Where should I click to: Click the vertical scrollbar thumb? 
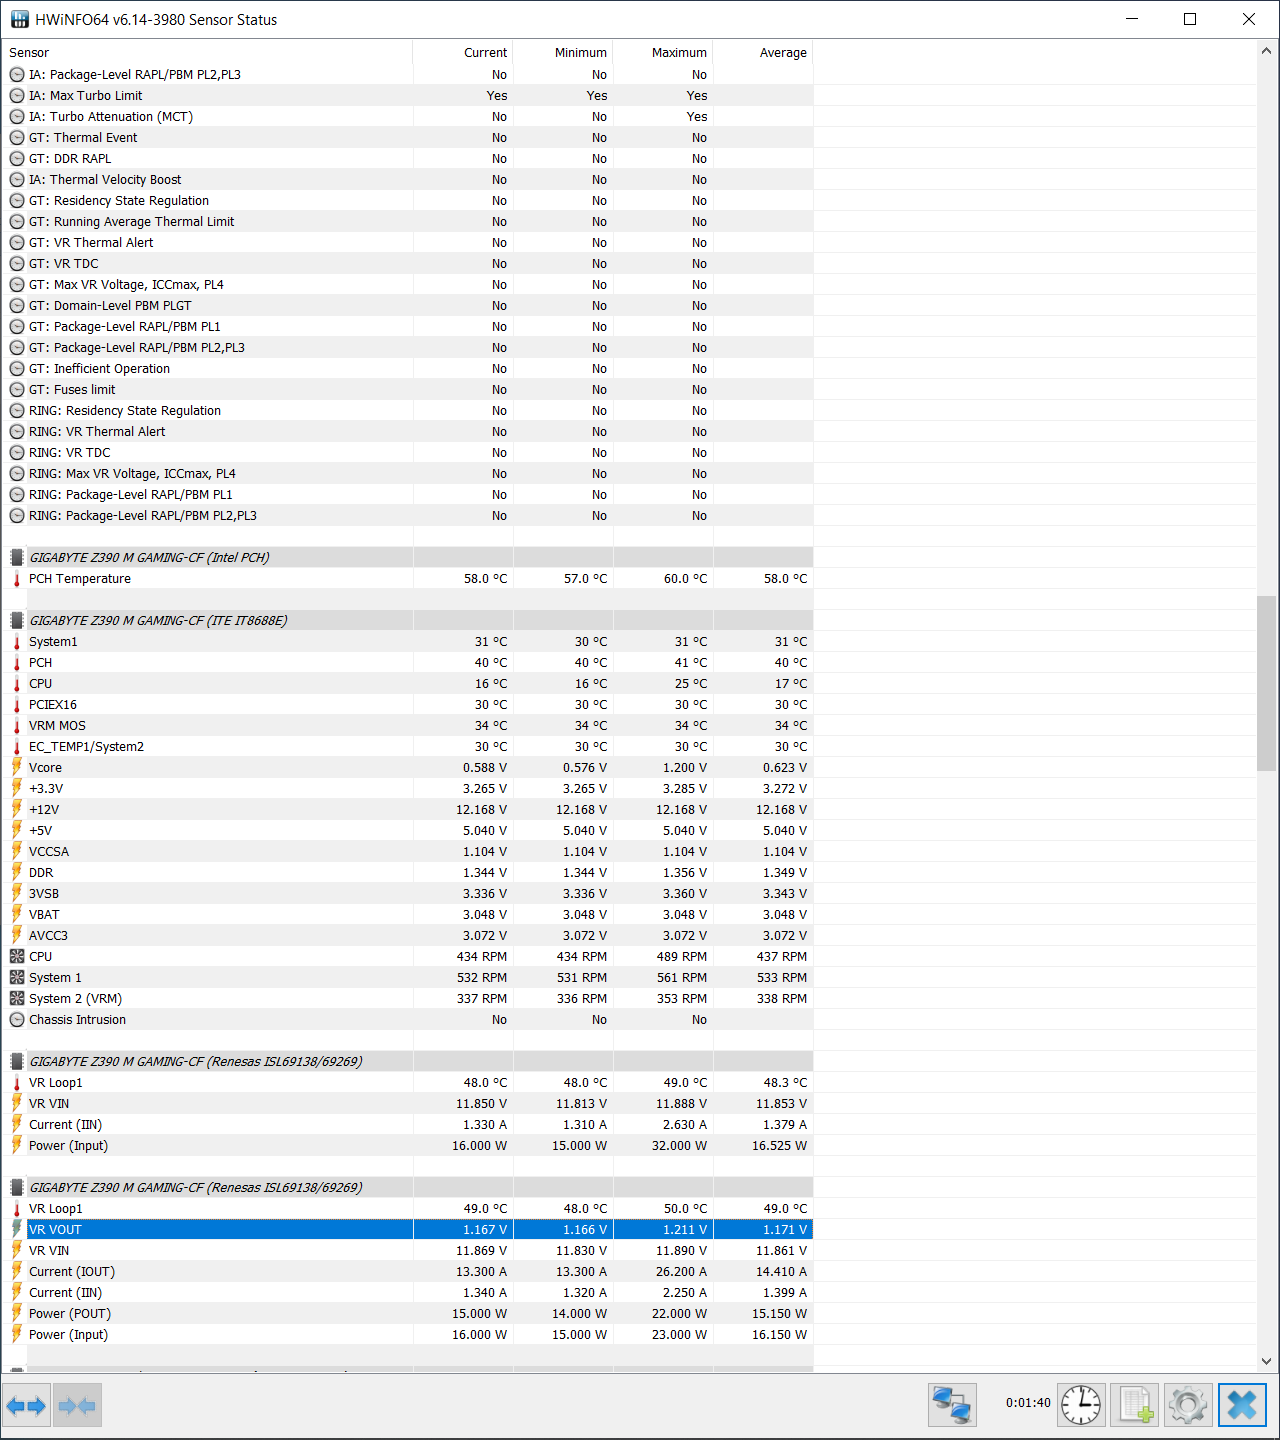point(1267,683)
